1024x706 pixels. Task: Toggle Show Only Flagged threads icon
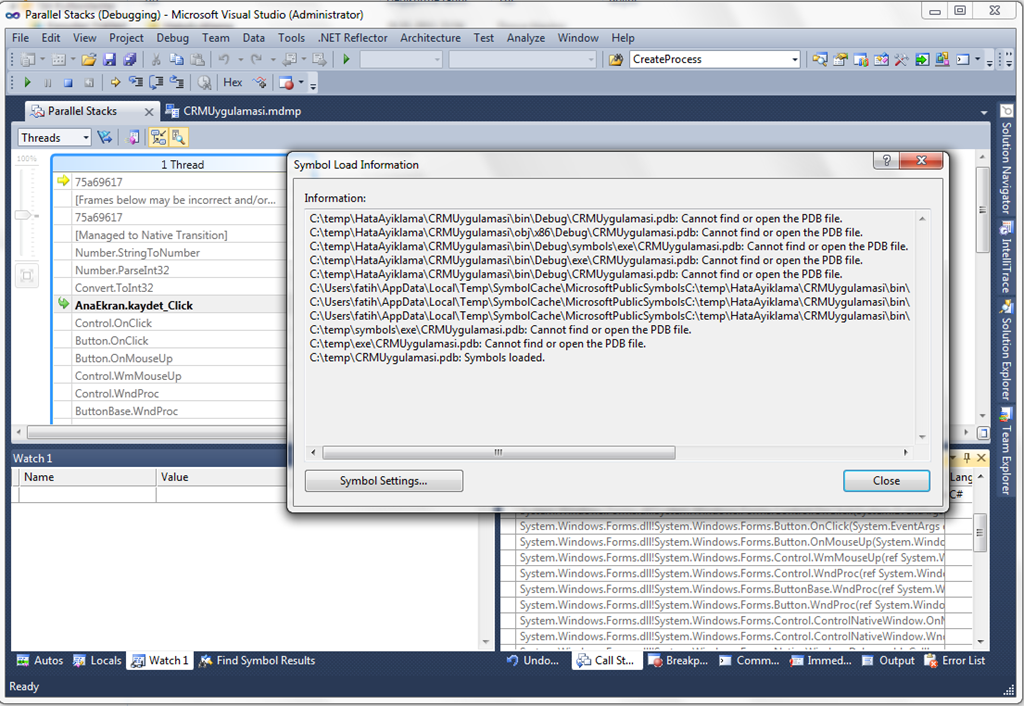[x=104, y=137]
